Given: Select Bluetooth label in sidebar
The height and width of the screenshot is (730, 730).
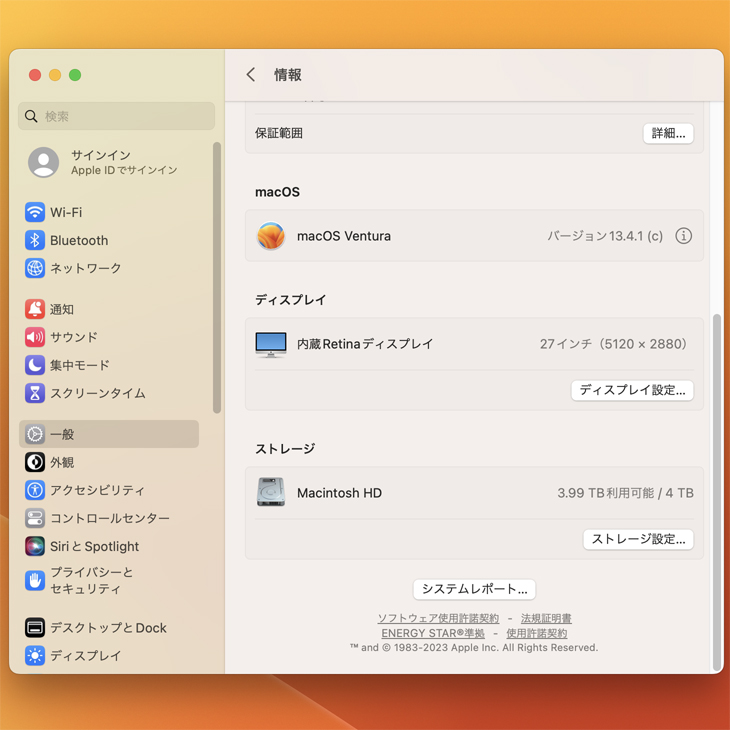Looking at the screenshot, I should 79,240.
